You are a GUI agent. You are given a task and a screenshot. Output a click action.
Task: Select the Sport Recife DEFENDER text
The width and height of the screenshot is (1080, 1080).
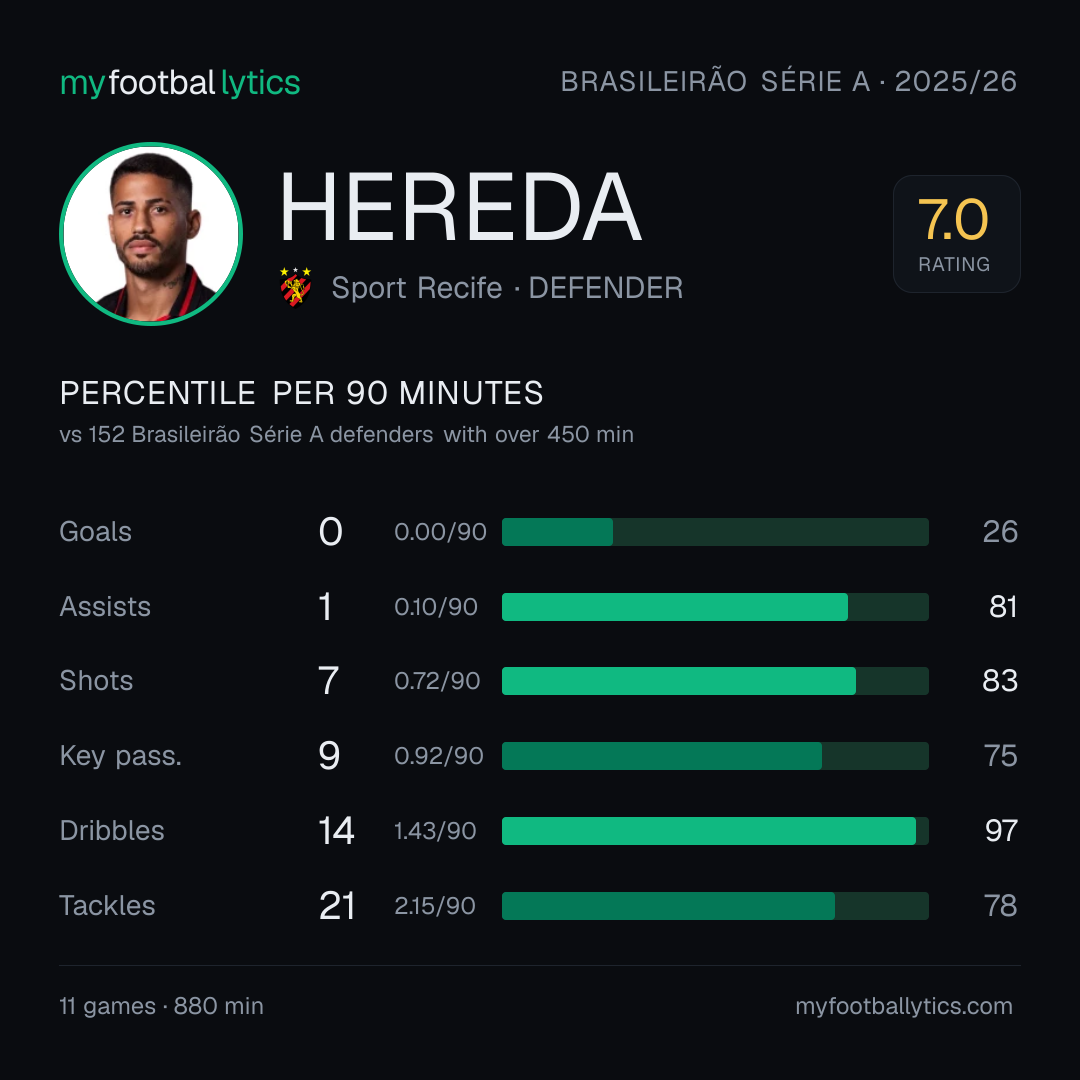[x=507, y=288]
